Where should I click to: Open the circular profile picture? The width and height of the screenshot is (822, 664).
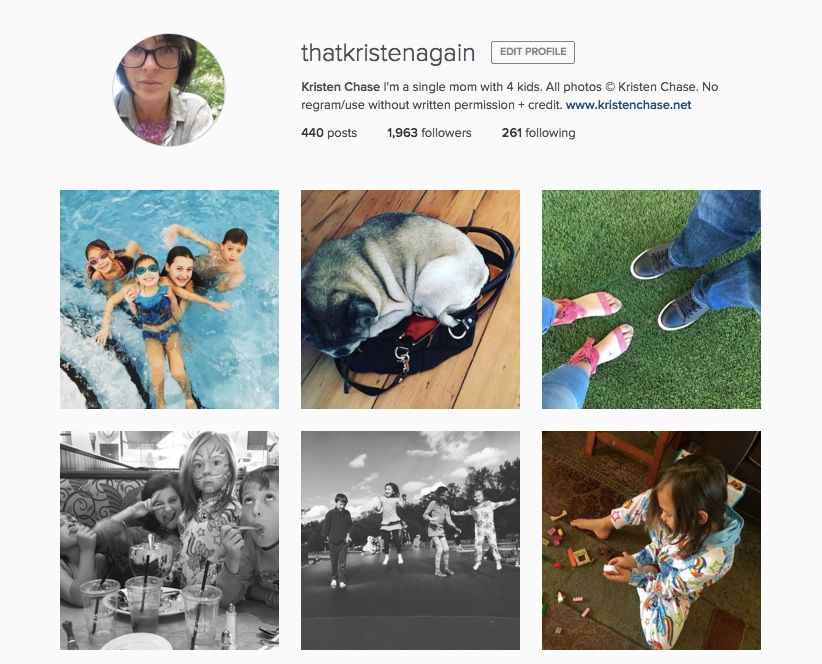[x=168, y=90]
